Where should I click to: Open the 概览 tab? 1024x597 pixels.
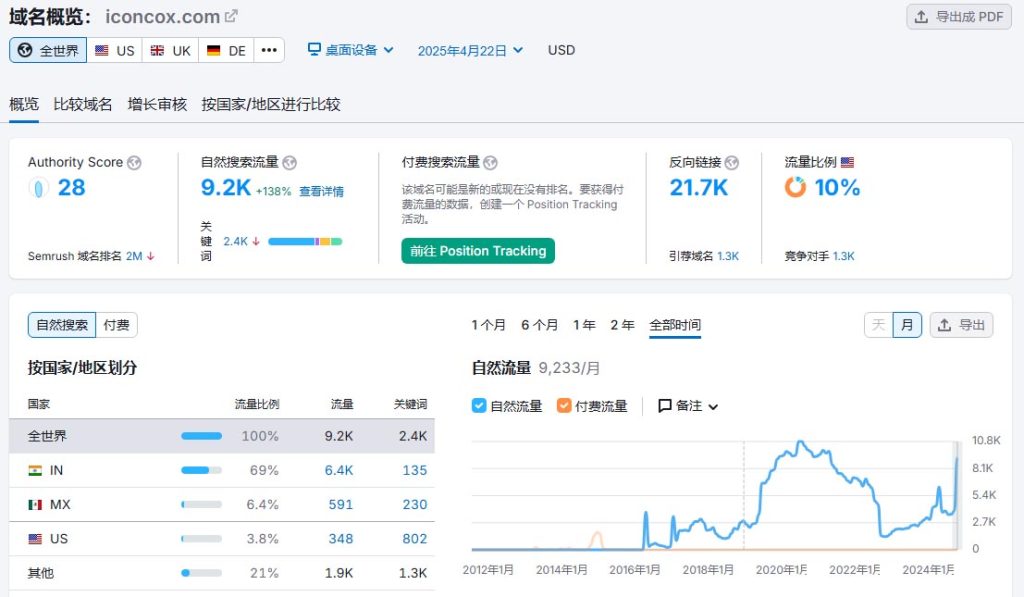coord(24,105)
